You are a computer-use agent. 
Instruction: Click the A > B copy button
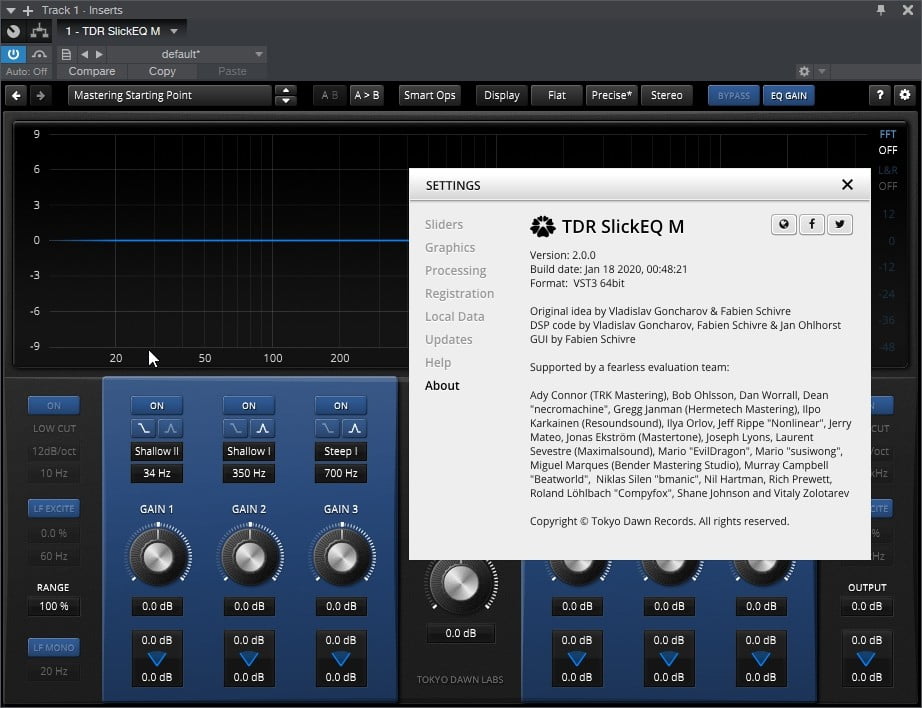367,95
